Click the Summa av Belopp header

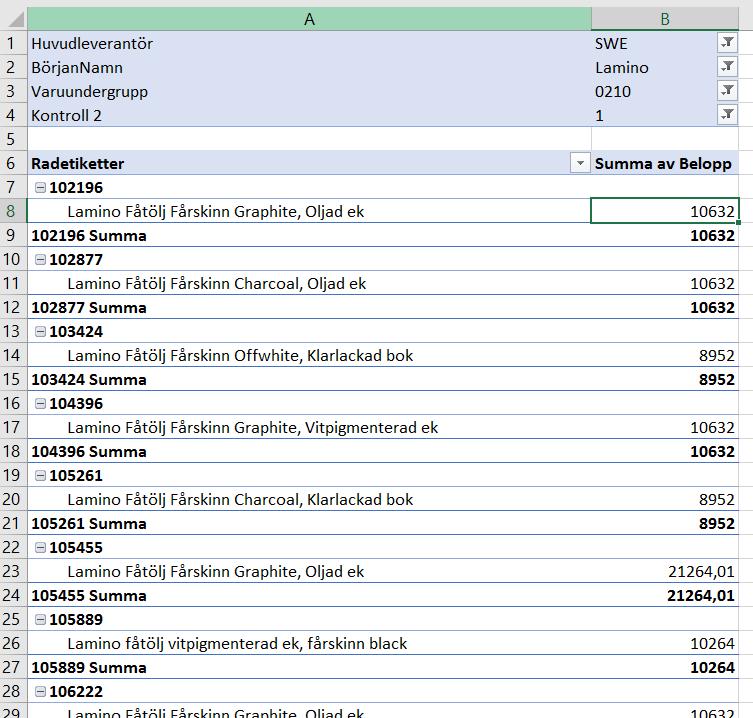pyautogui.click(x=663, y=164)
